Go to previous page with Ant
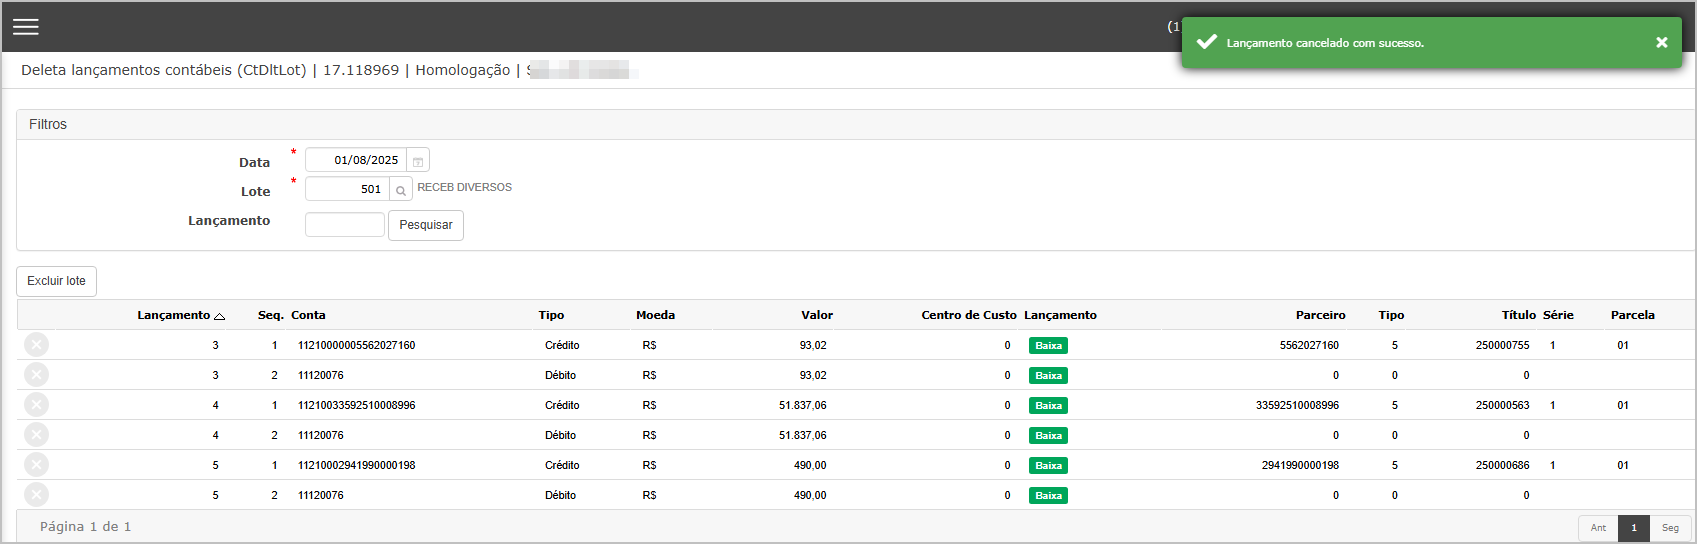This screenshot has height=544, width=1697. tap(1598, 528)
